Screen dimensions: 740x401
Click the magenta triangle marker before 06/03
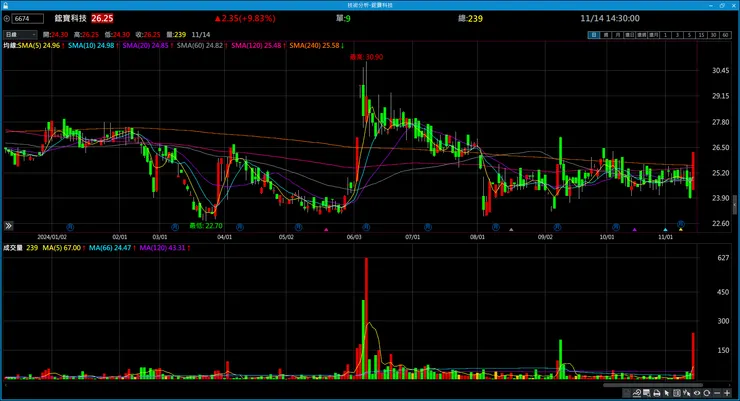(x=326, y=230)
